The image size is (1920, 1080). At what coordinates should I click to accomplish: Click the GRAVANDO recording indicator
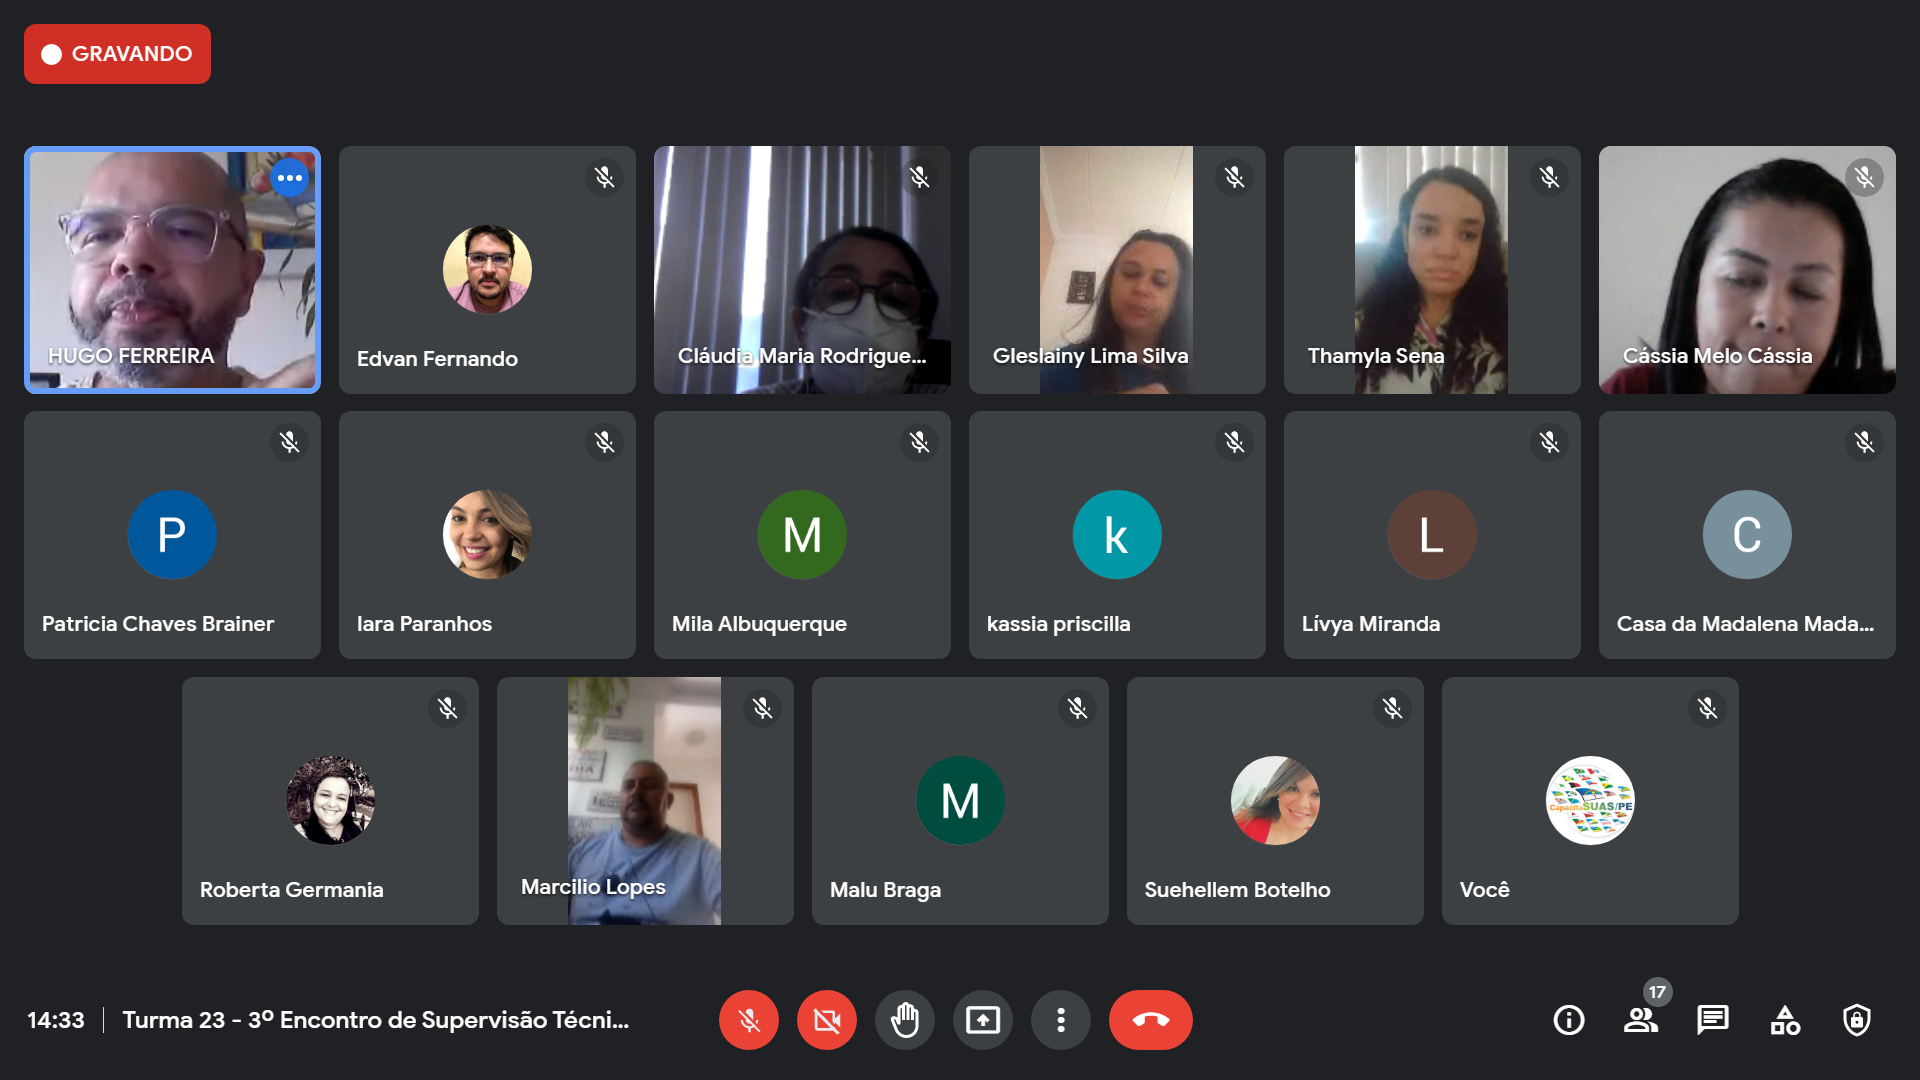click(x=117, y=54)
